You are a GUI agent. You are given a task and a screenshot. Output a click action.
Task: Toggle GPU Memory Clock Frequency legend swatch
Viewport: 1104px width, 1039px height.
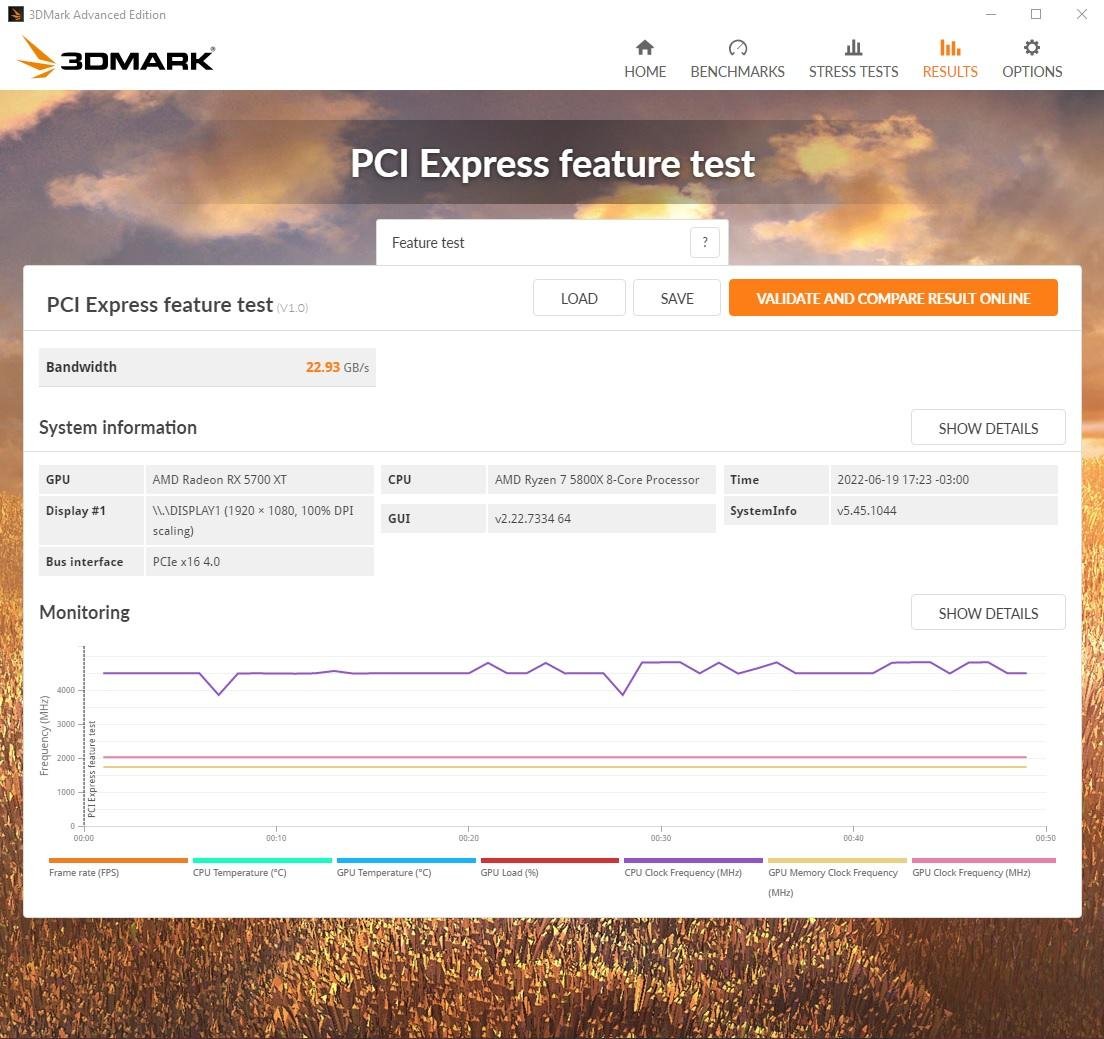click(x=837, y=860)
